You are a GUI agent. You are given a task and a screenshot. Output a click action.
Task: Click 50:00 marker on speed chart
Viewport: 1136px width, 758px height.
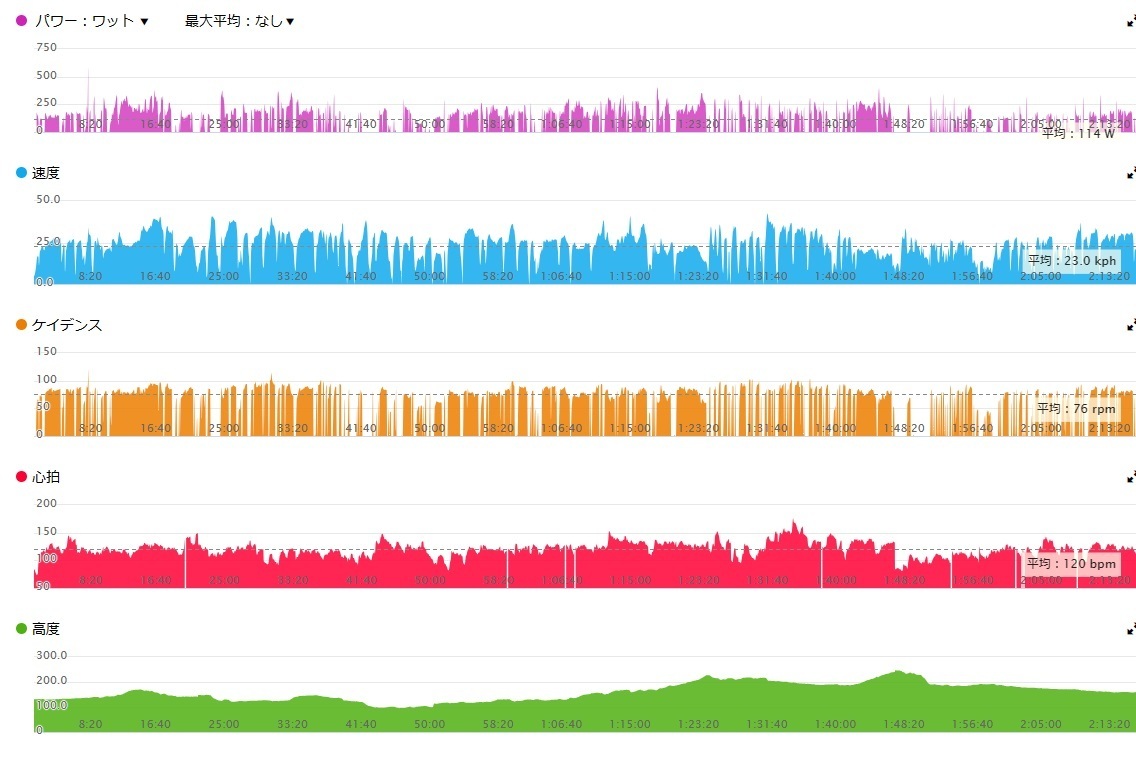tap(429, 276)
